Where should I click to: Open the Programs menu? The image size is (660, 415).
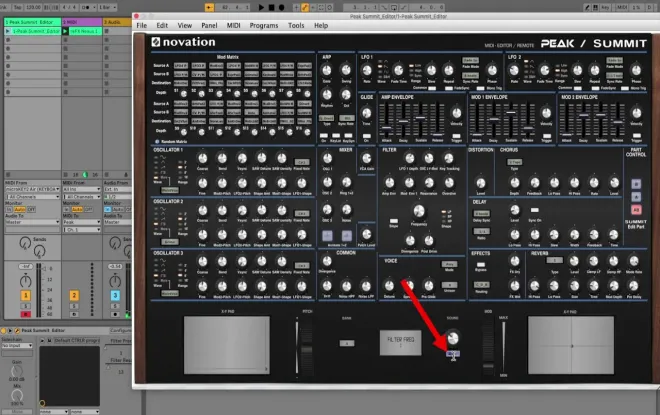coord(264,25)
